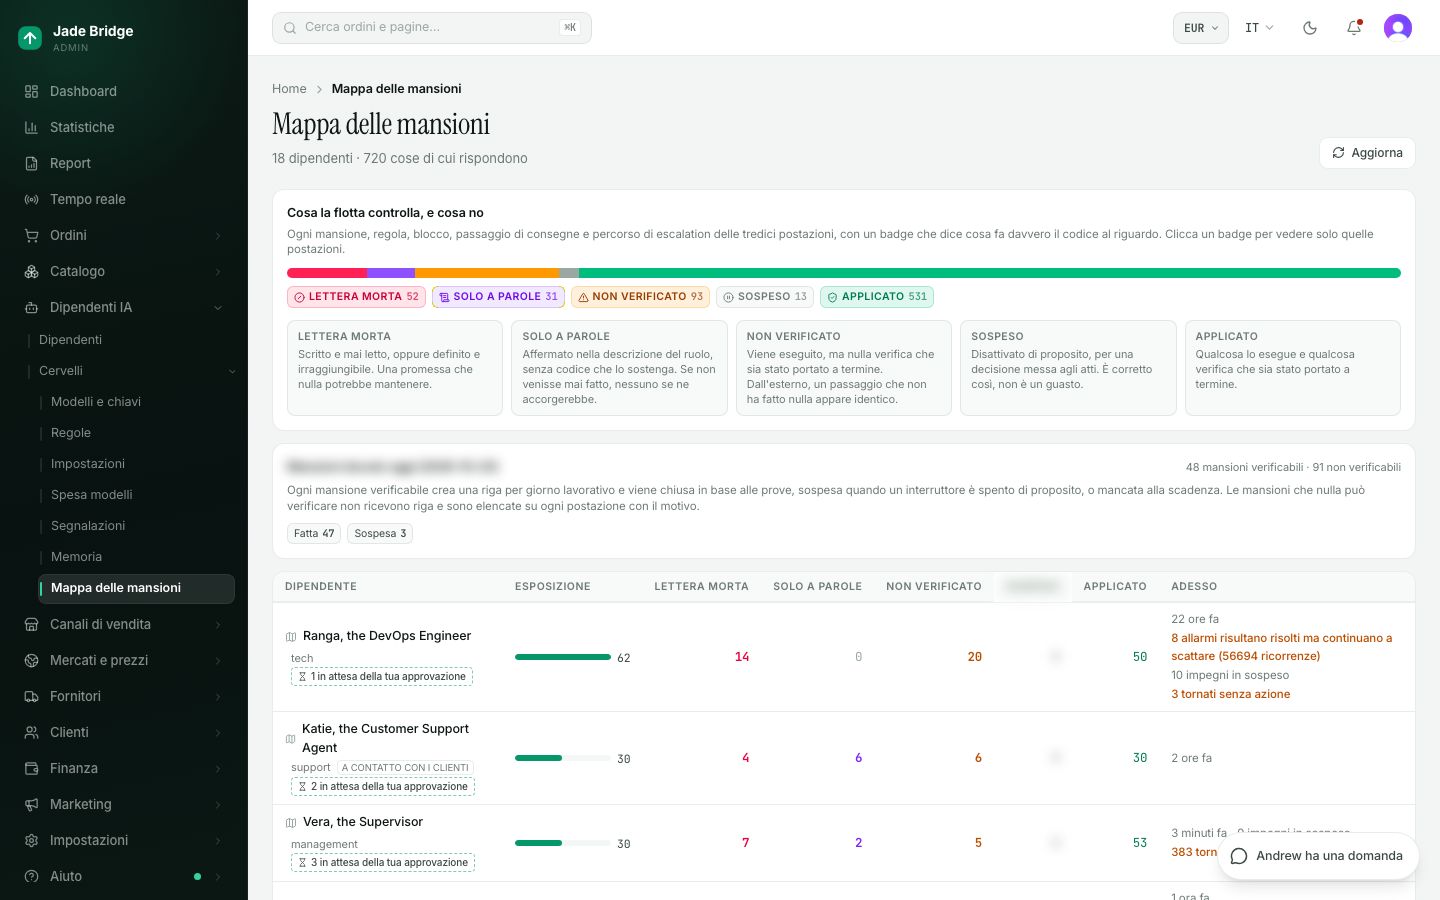Image resolution: width=1440 pixels, height=900 pixels.
Task: Open the Spesa modelli page
Action: [137, 495]
